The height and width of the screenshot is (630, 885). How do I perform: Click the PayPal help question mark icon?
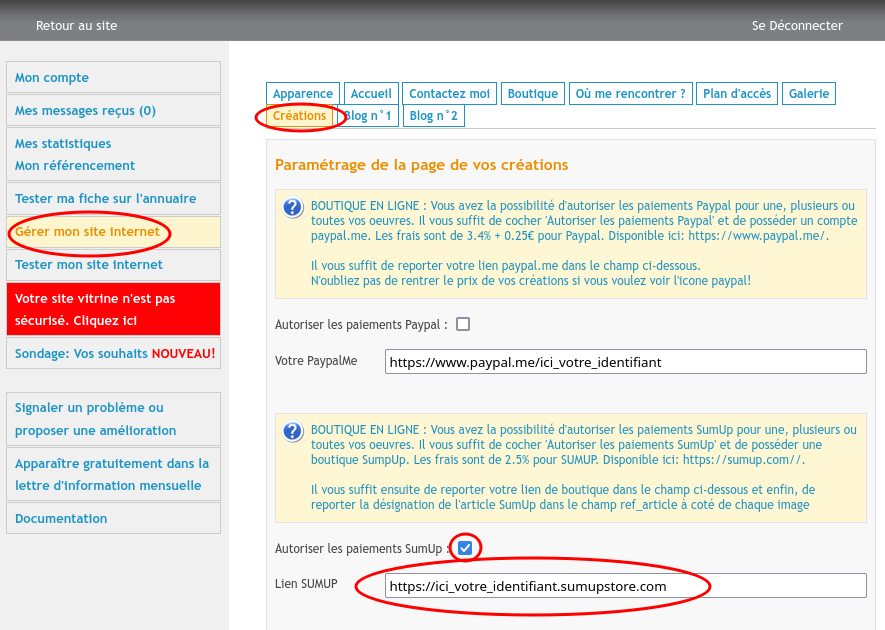point(292,208)
